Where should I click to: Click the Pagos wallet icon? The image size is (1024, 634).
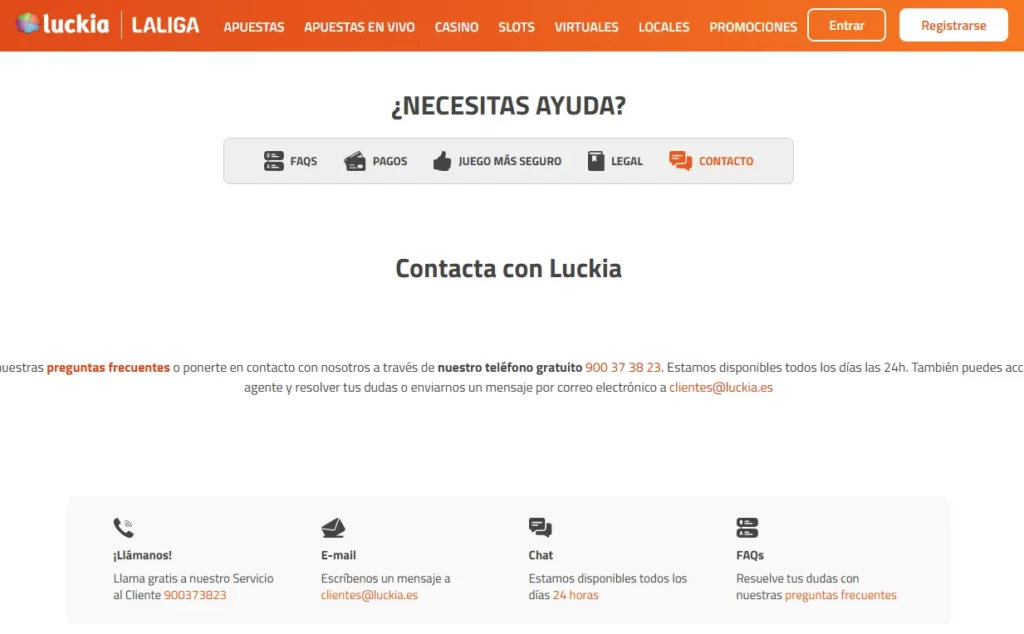[x=355, y=161]
